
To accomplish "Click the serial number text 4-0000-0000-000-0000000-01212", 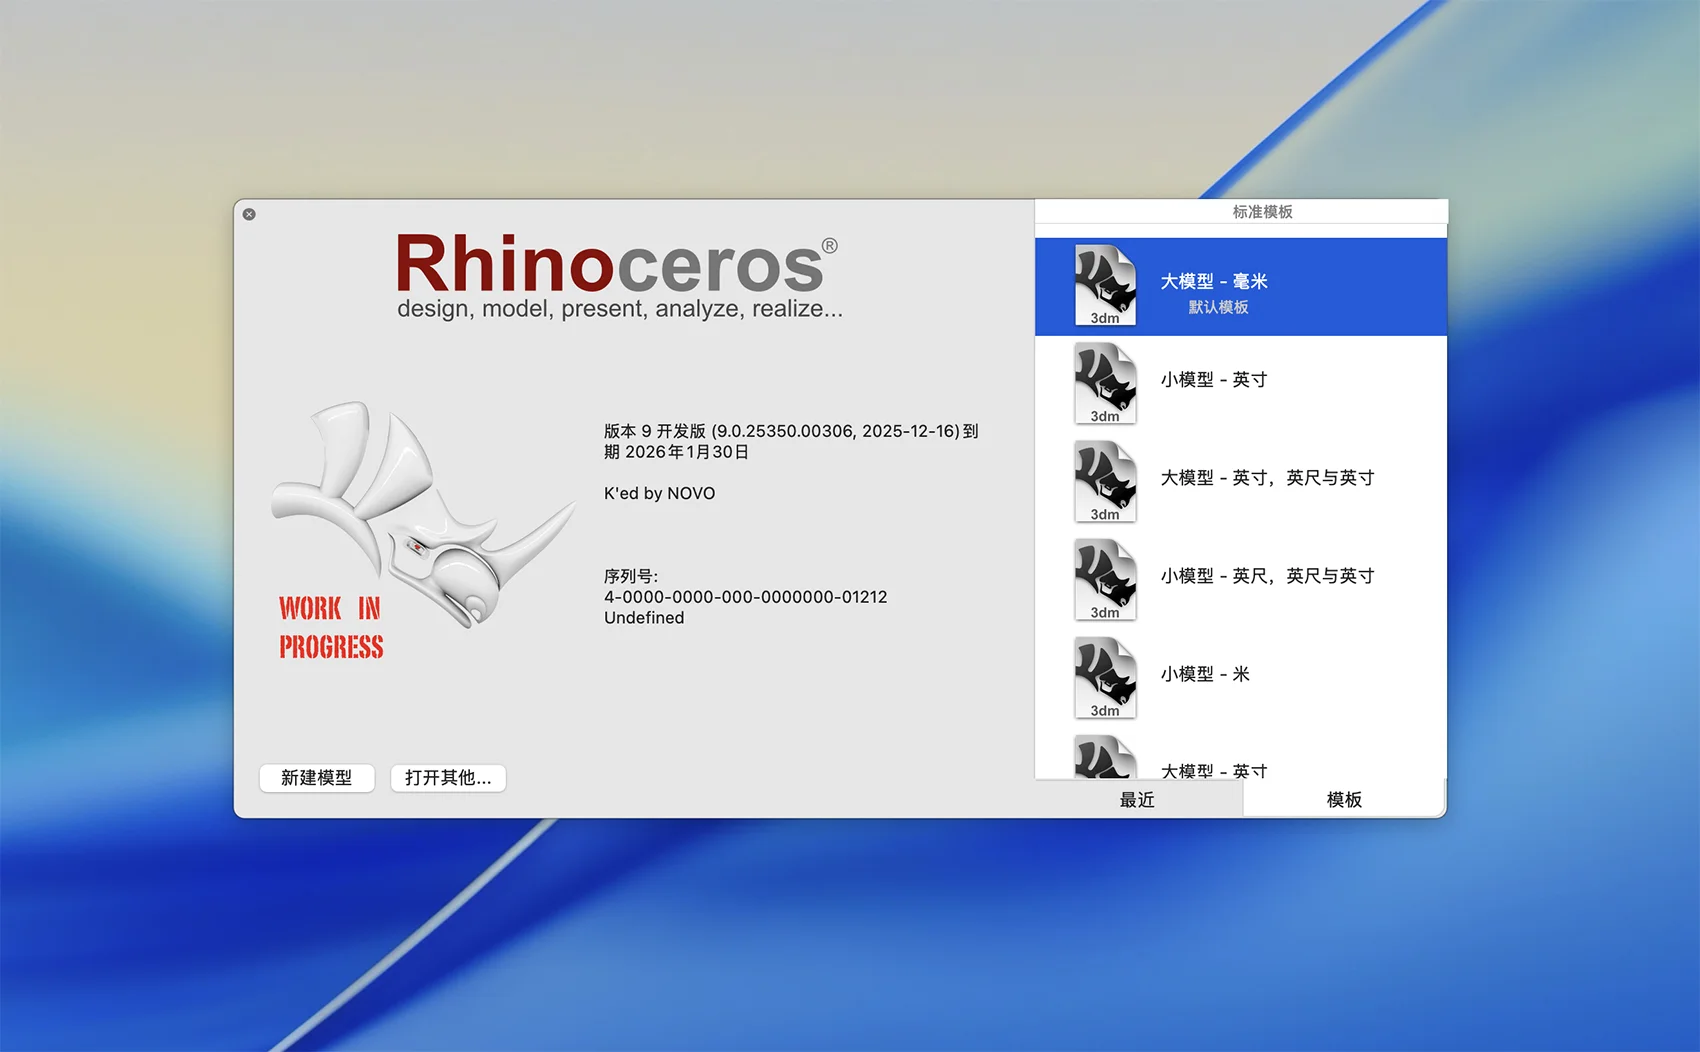I will coord(745,597).
